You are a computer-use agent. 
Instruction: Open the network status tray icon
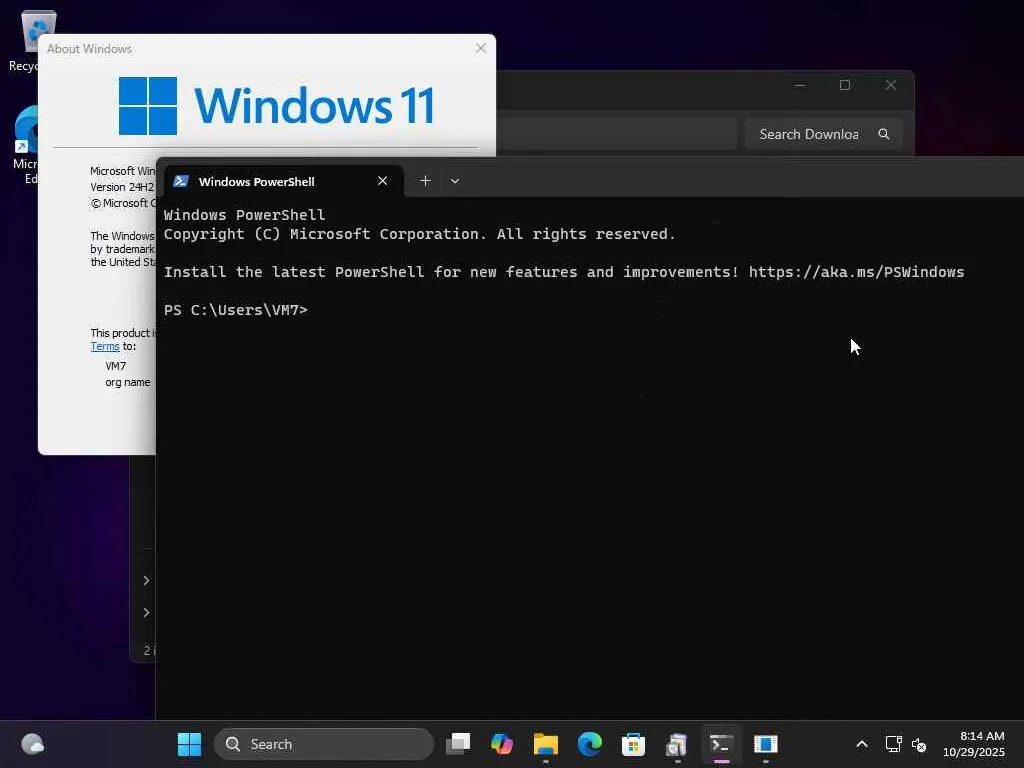click(x=893, y=744)
